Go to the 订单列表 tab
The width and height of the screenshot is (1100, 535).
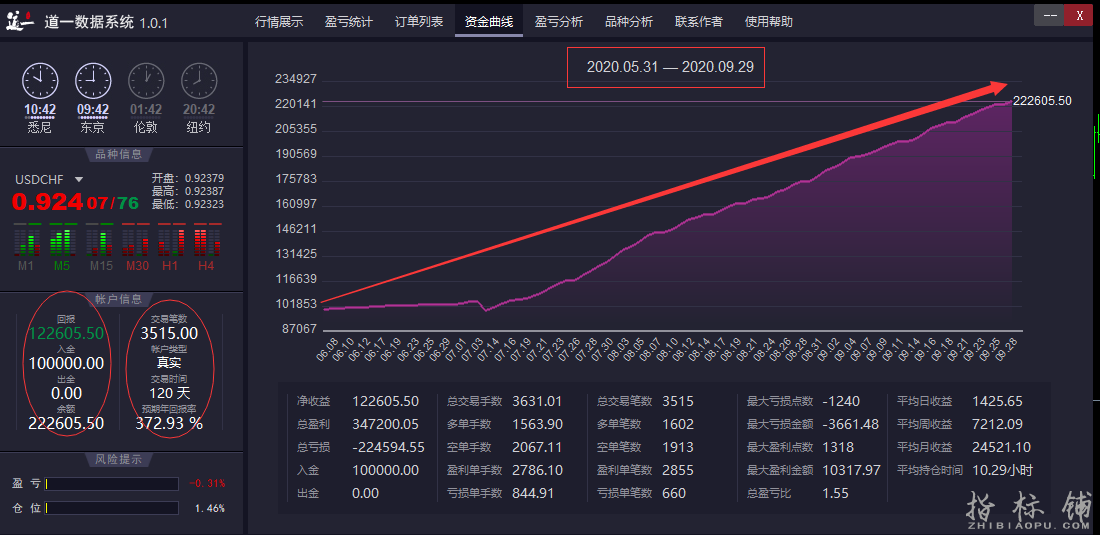coord(419,21)
